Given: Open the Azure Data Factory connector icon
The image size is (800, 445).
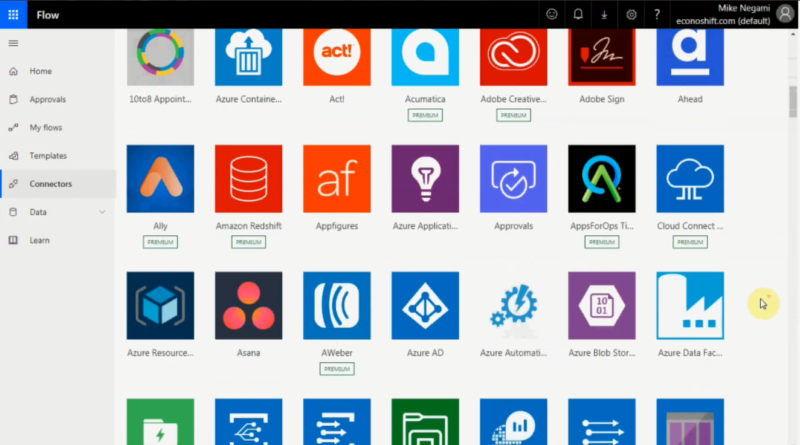Looking at the screenshot, I should click(x=690, y=306).
